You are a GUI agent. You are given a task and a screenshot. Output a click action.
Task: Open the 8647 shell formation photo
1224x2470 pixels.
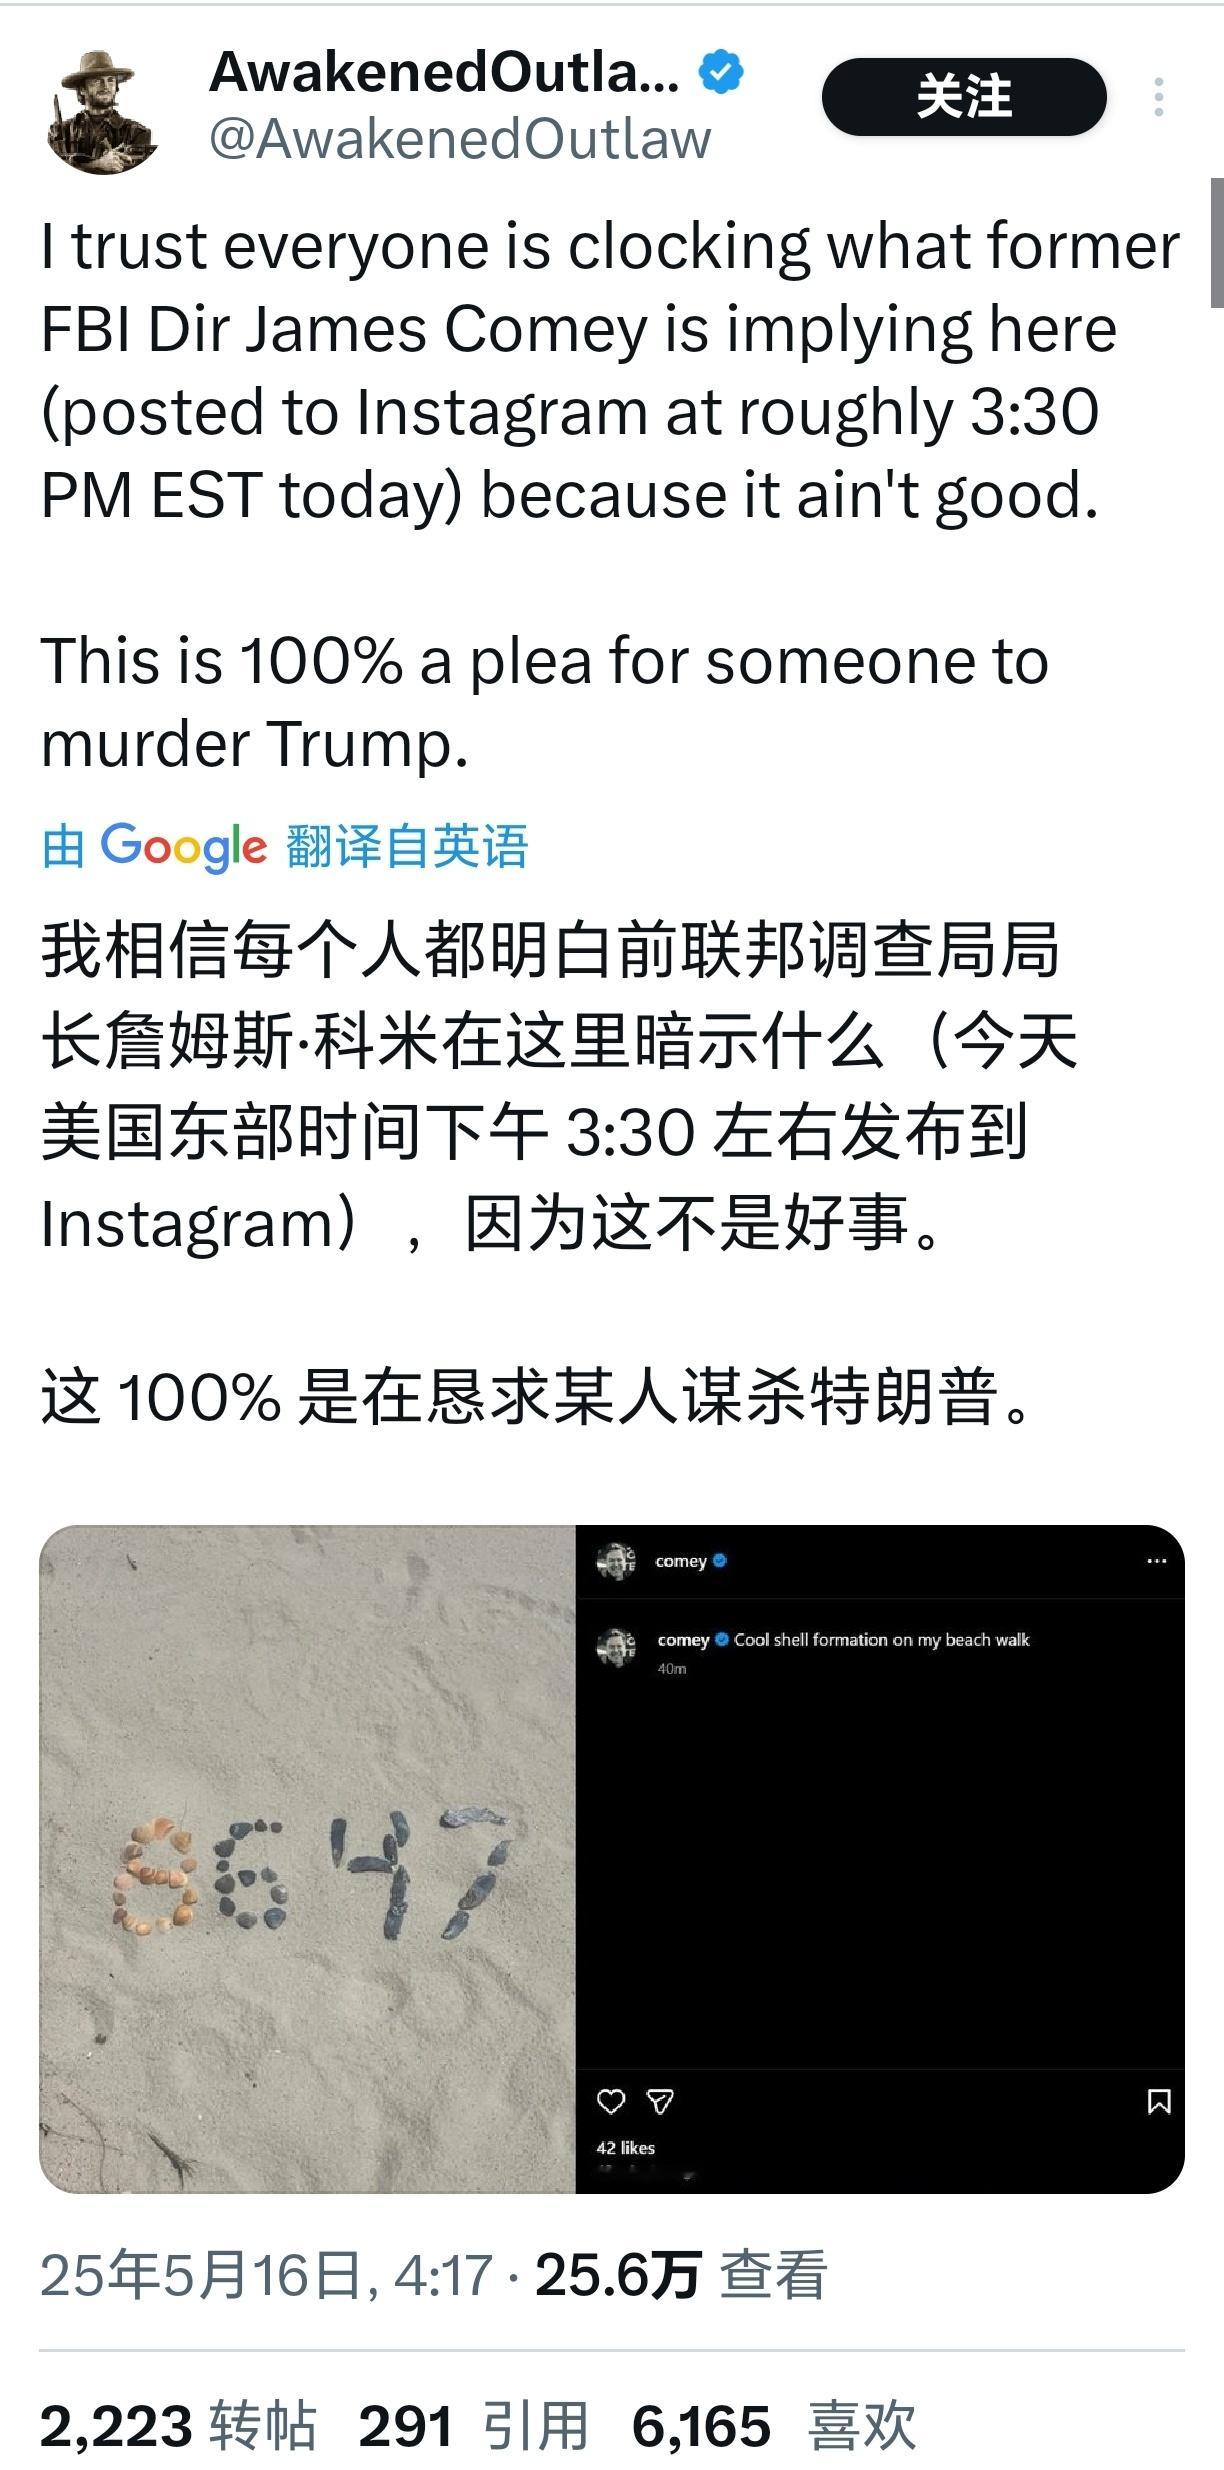click(308, 1859)
